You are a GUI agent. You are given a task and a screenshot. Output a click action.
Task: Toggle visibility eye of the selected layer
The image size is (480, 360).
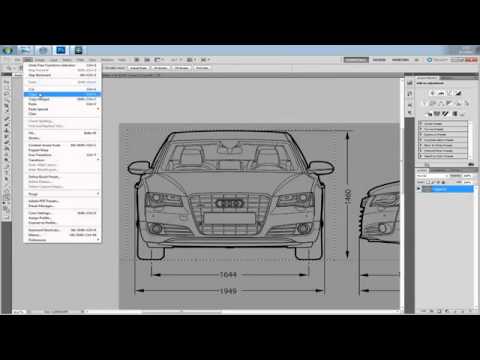pos(419,189)
